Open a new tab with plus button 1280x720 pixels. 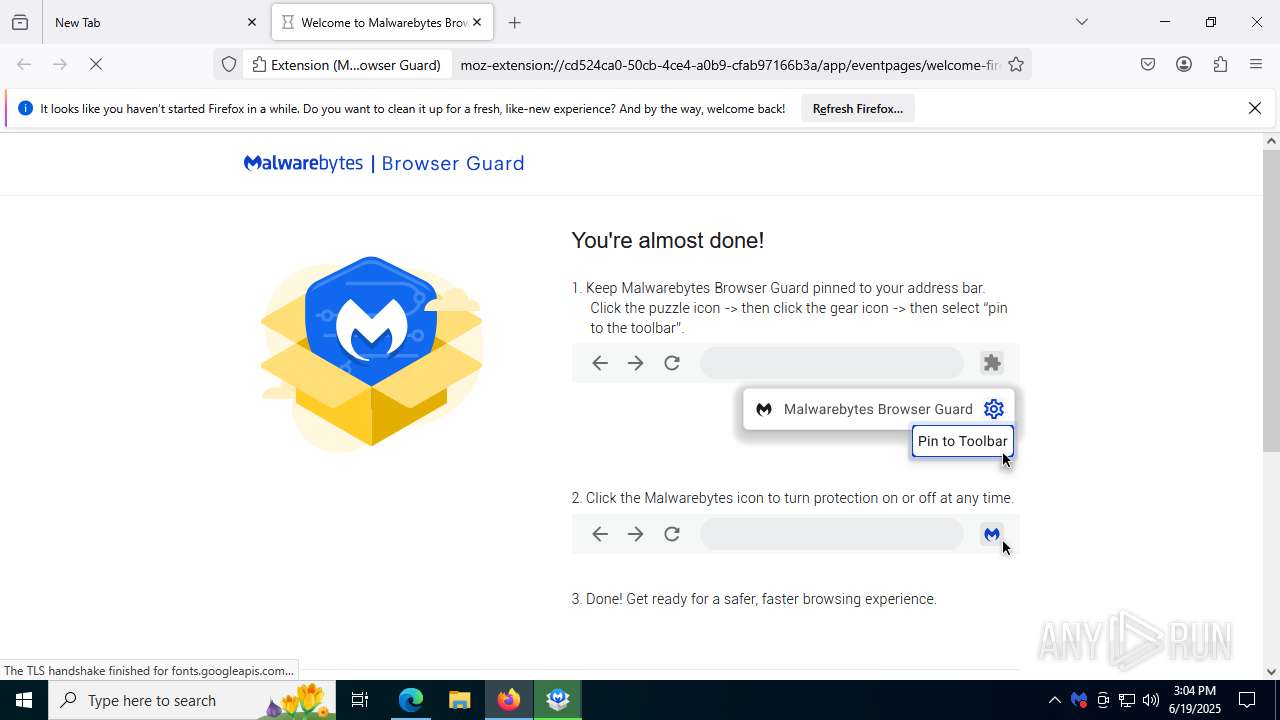515,22
